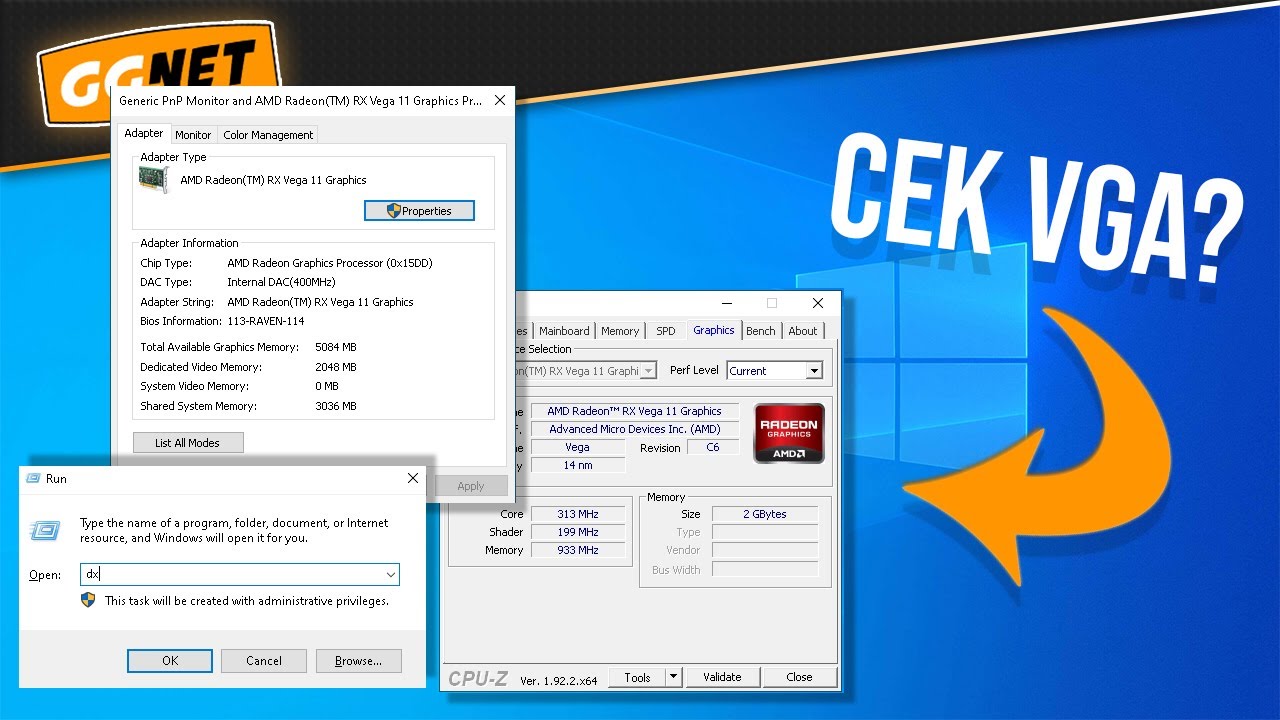The width and height of the screenshot is (1280, 720).
Task: Cancel the Run dialog
Action: 264,661
